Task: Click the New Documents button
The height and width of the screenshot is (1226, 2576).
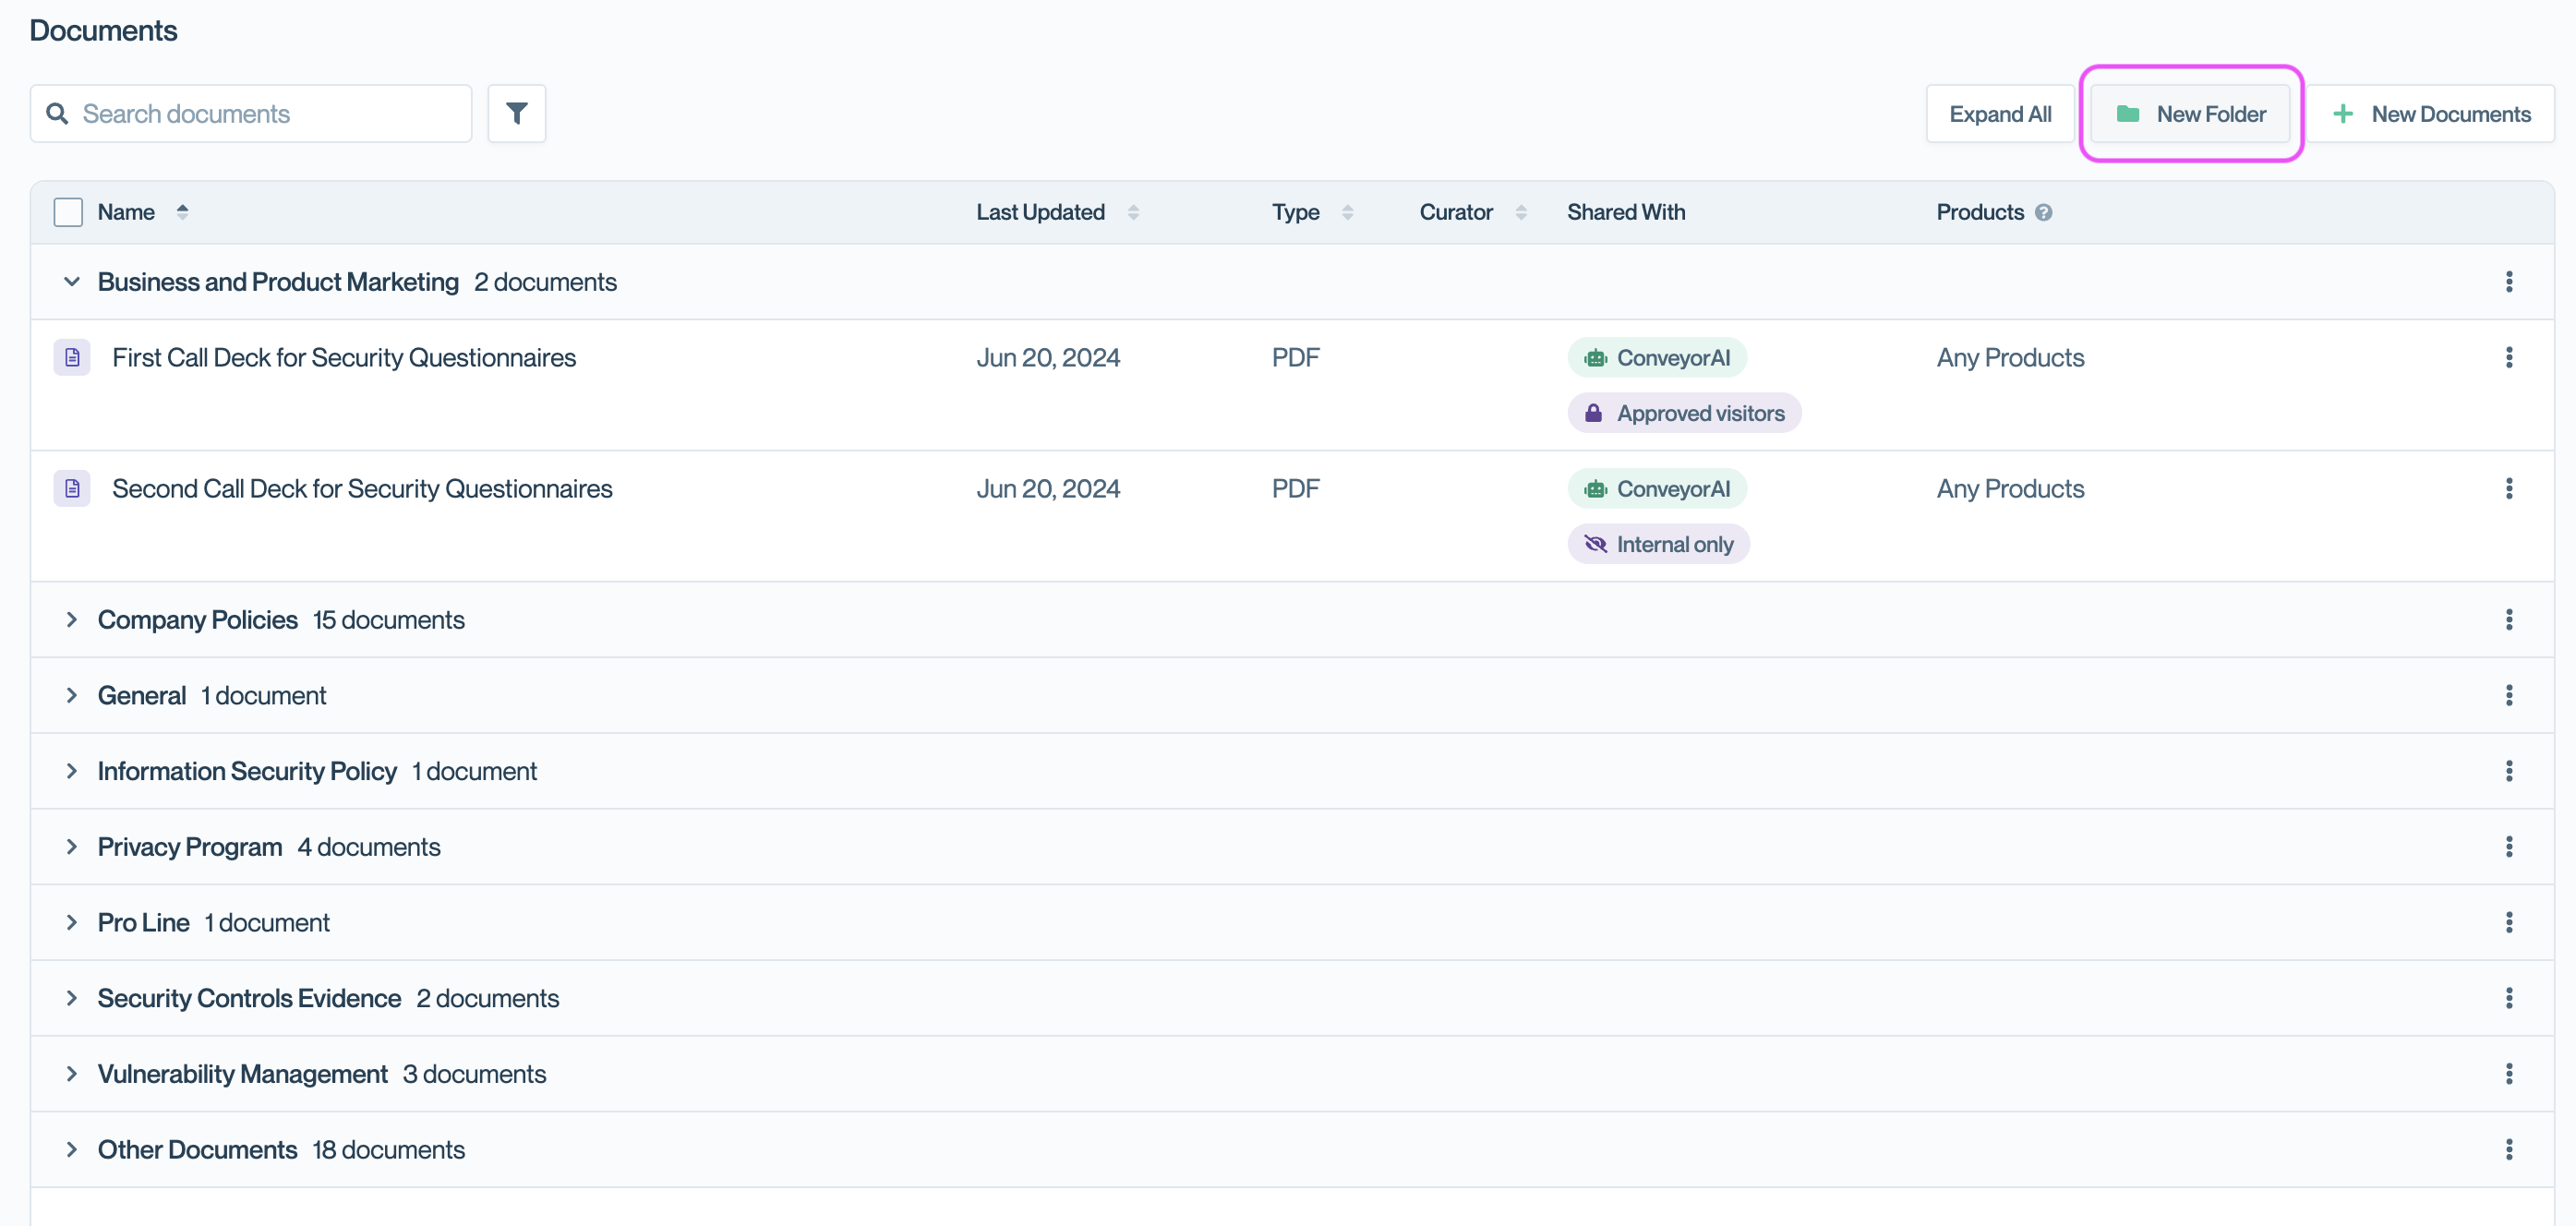Action: coord(2431,114)
